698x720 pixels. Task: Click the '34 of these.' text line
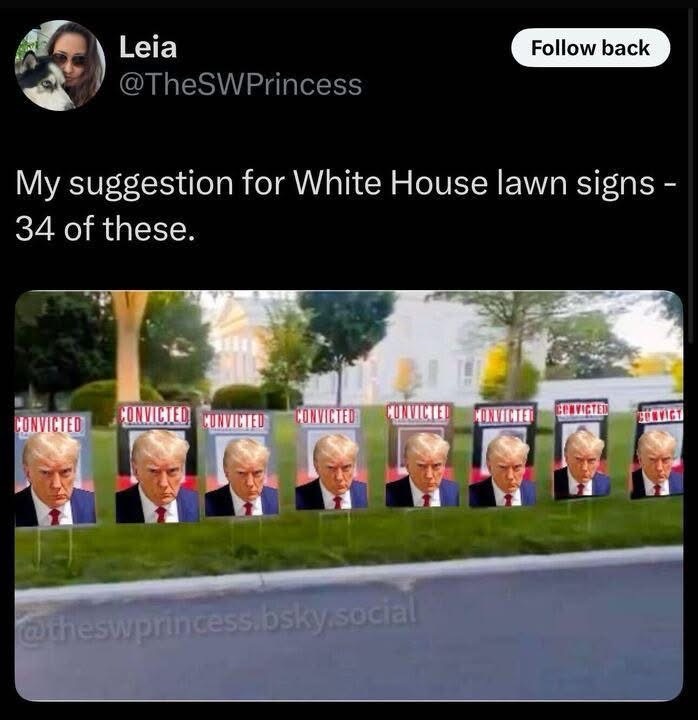[x=105, y=229]
